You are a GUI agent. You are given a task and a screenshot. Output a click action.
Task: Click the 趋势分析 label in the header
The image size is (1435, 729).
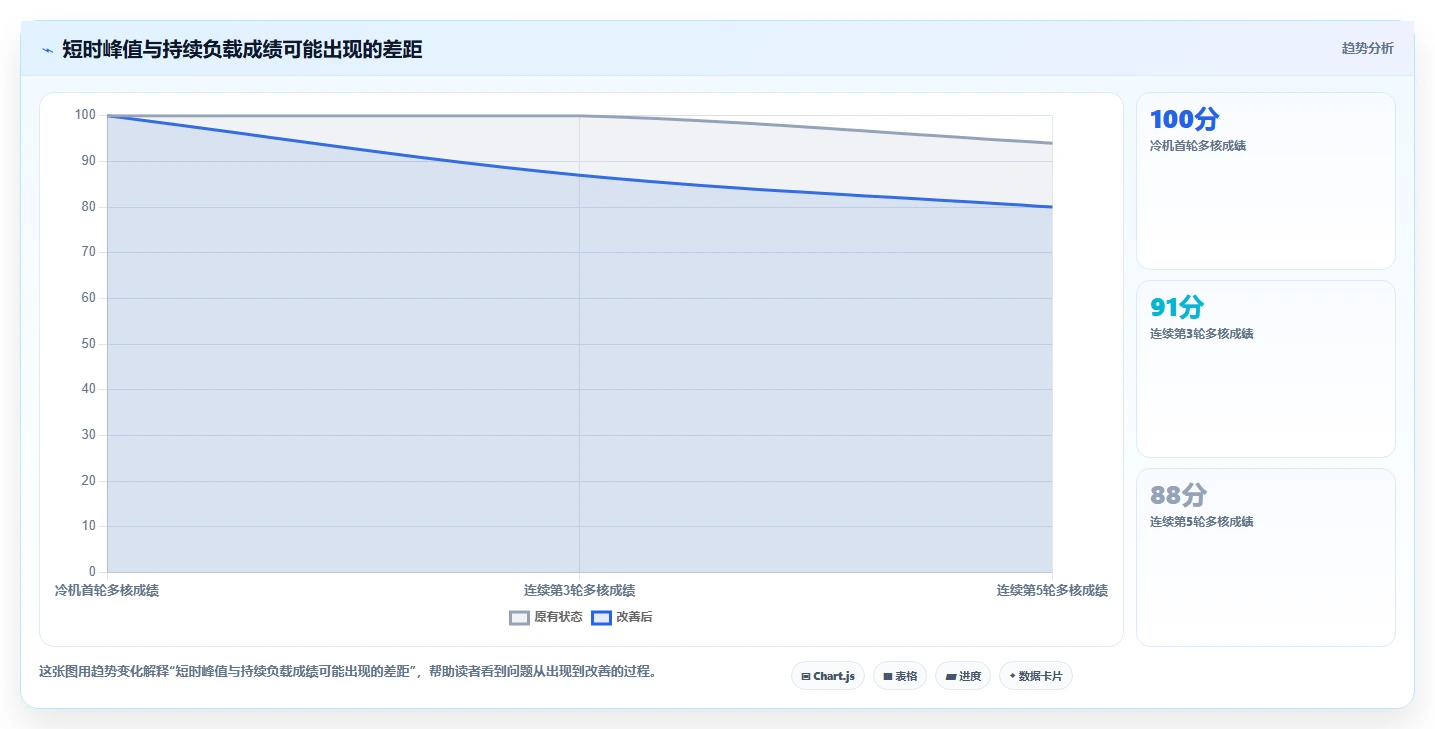[x=1367, y=49]
